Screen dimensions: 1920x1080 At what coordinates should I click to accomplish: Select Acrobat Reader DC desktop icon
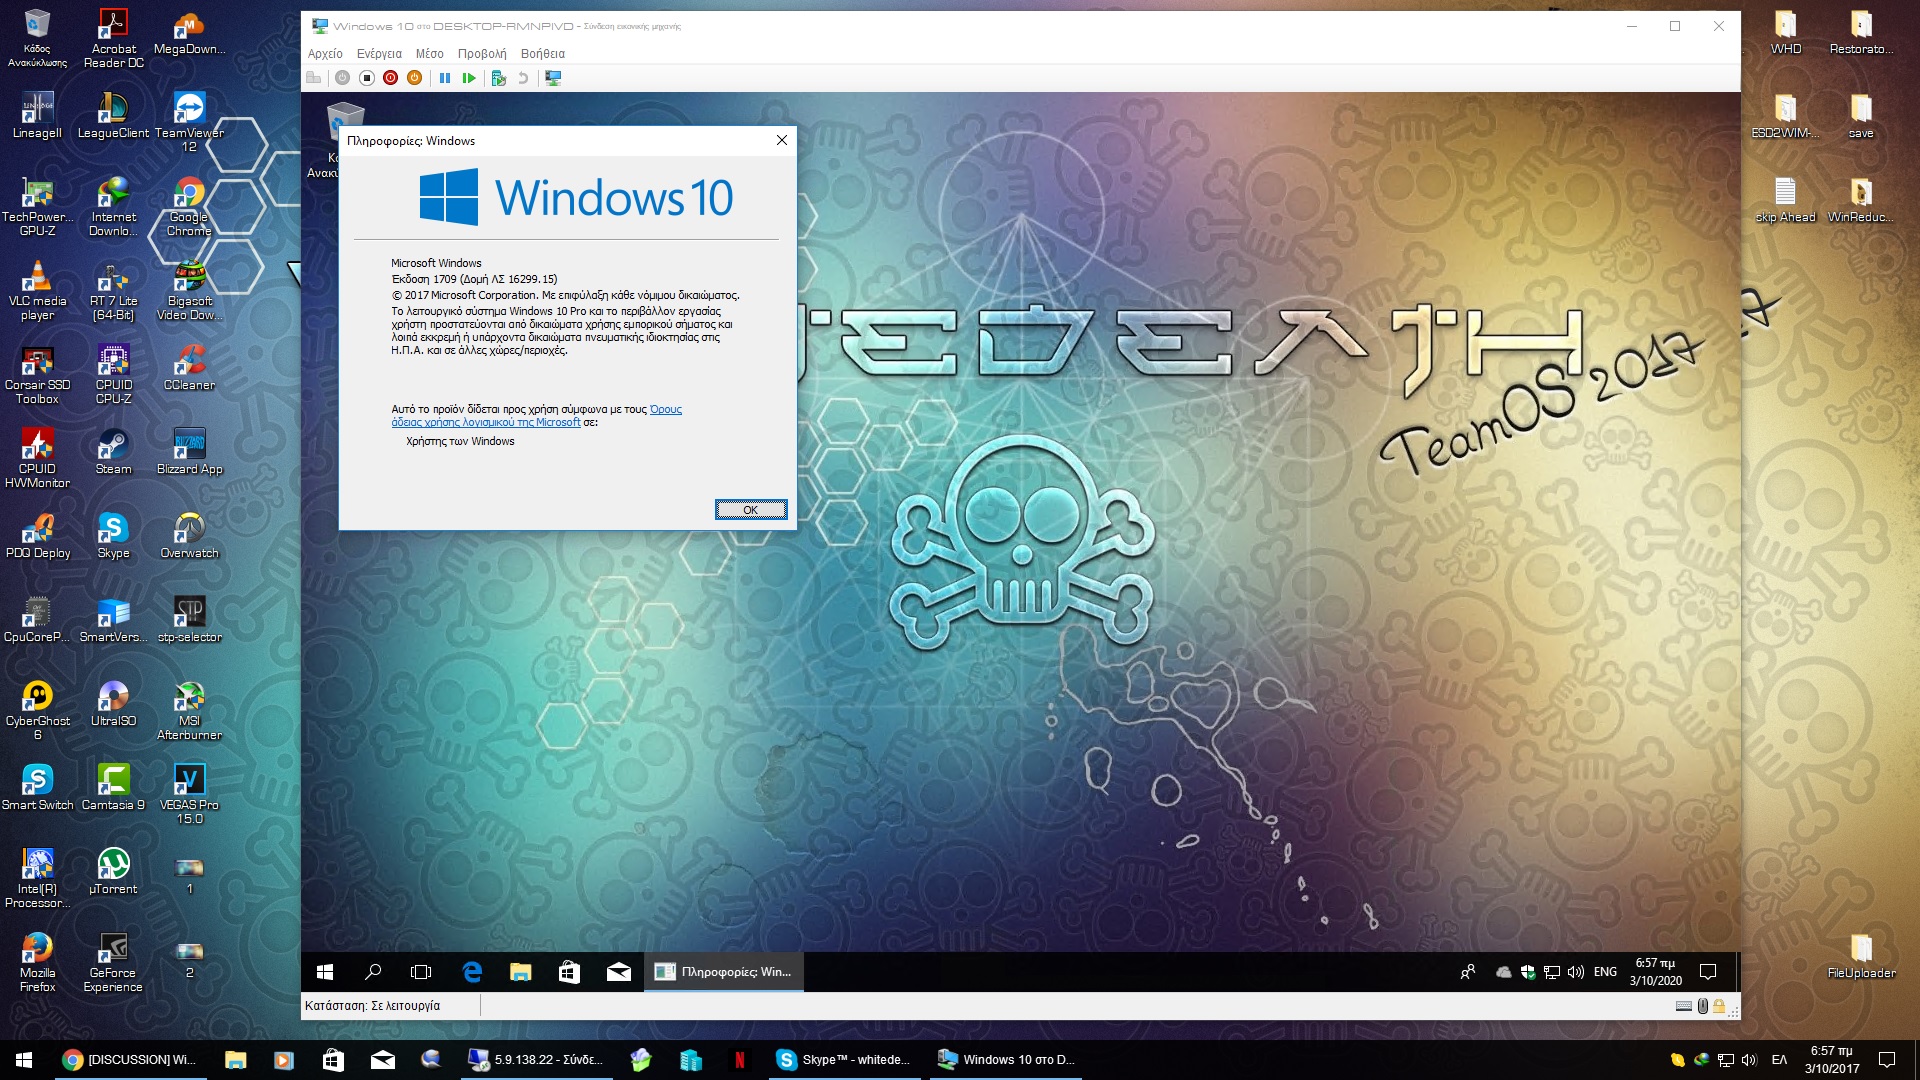tap(113, 39)
